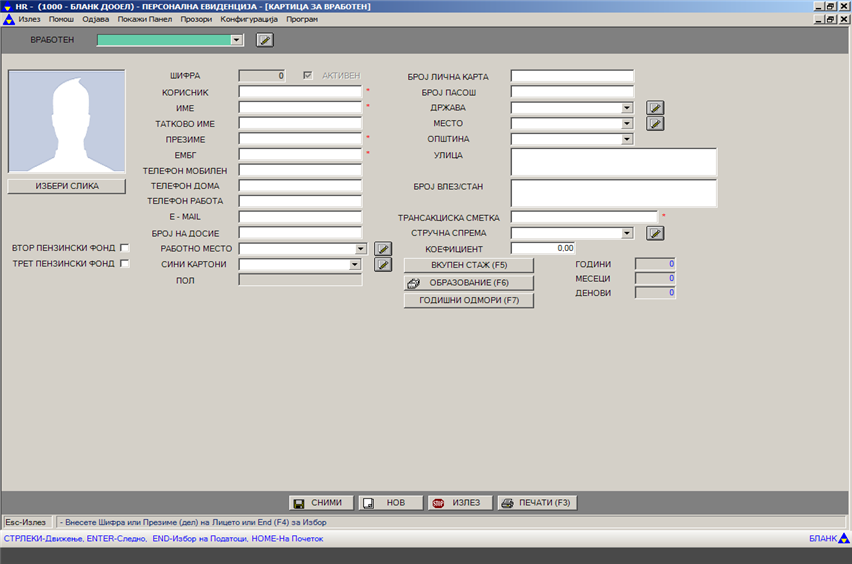
Task: Click the pencil icon beside СИНИ КАРТОНИ
Action: 383,265
